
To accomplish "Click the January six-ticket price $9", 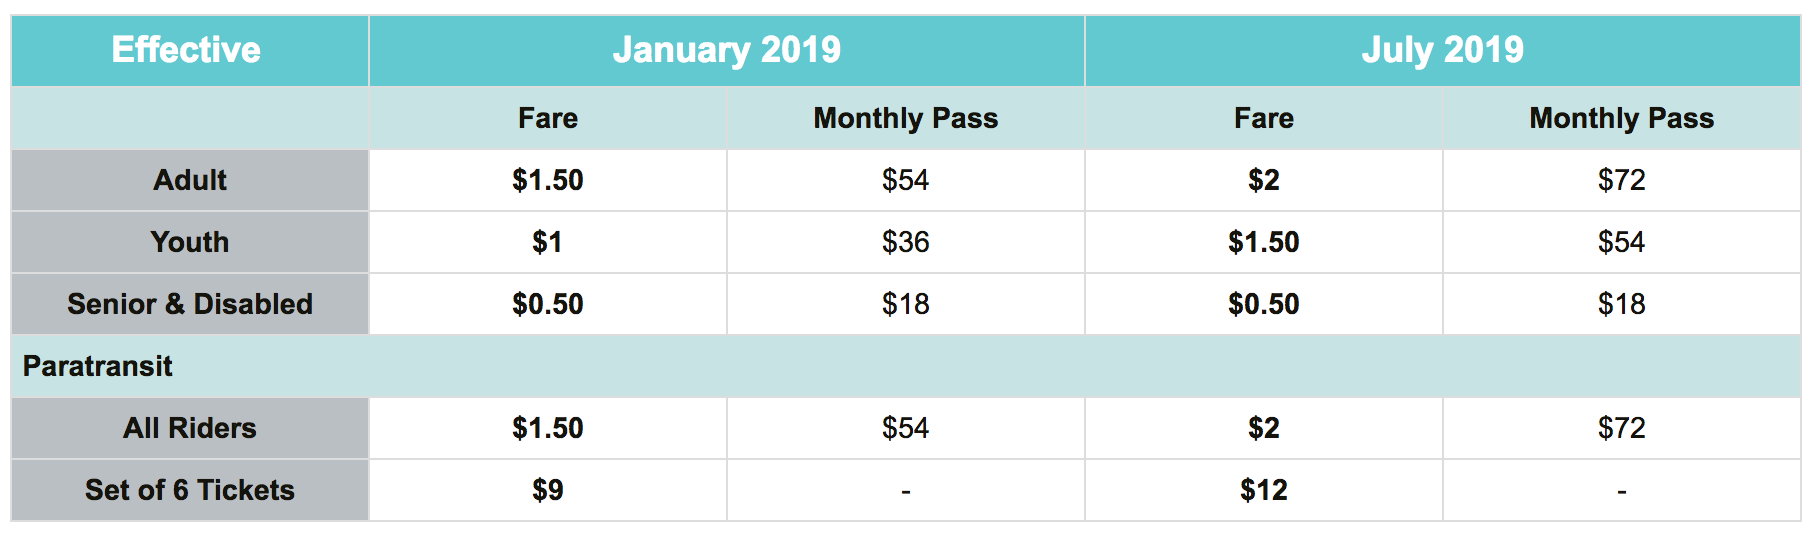I will 548,490.
